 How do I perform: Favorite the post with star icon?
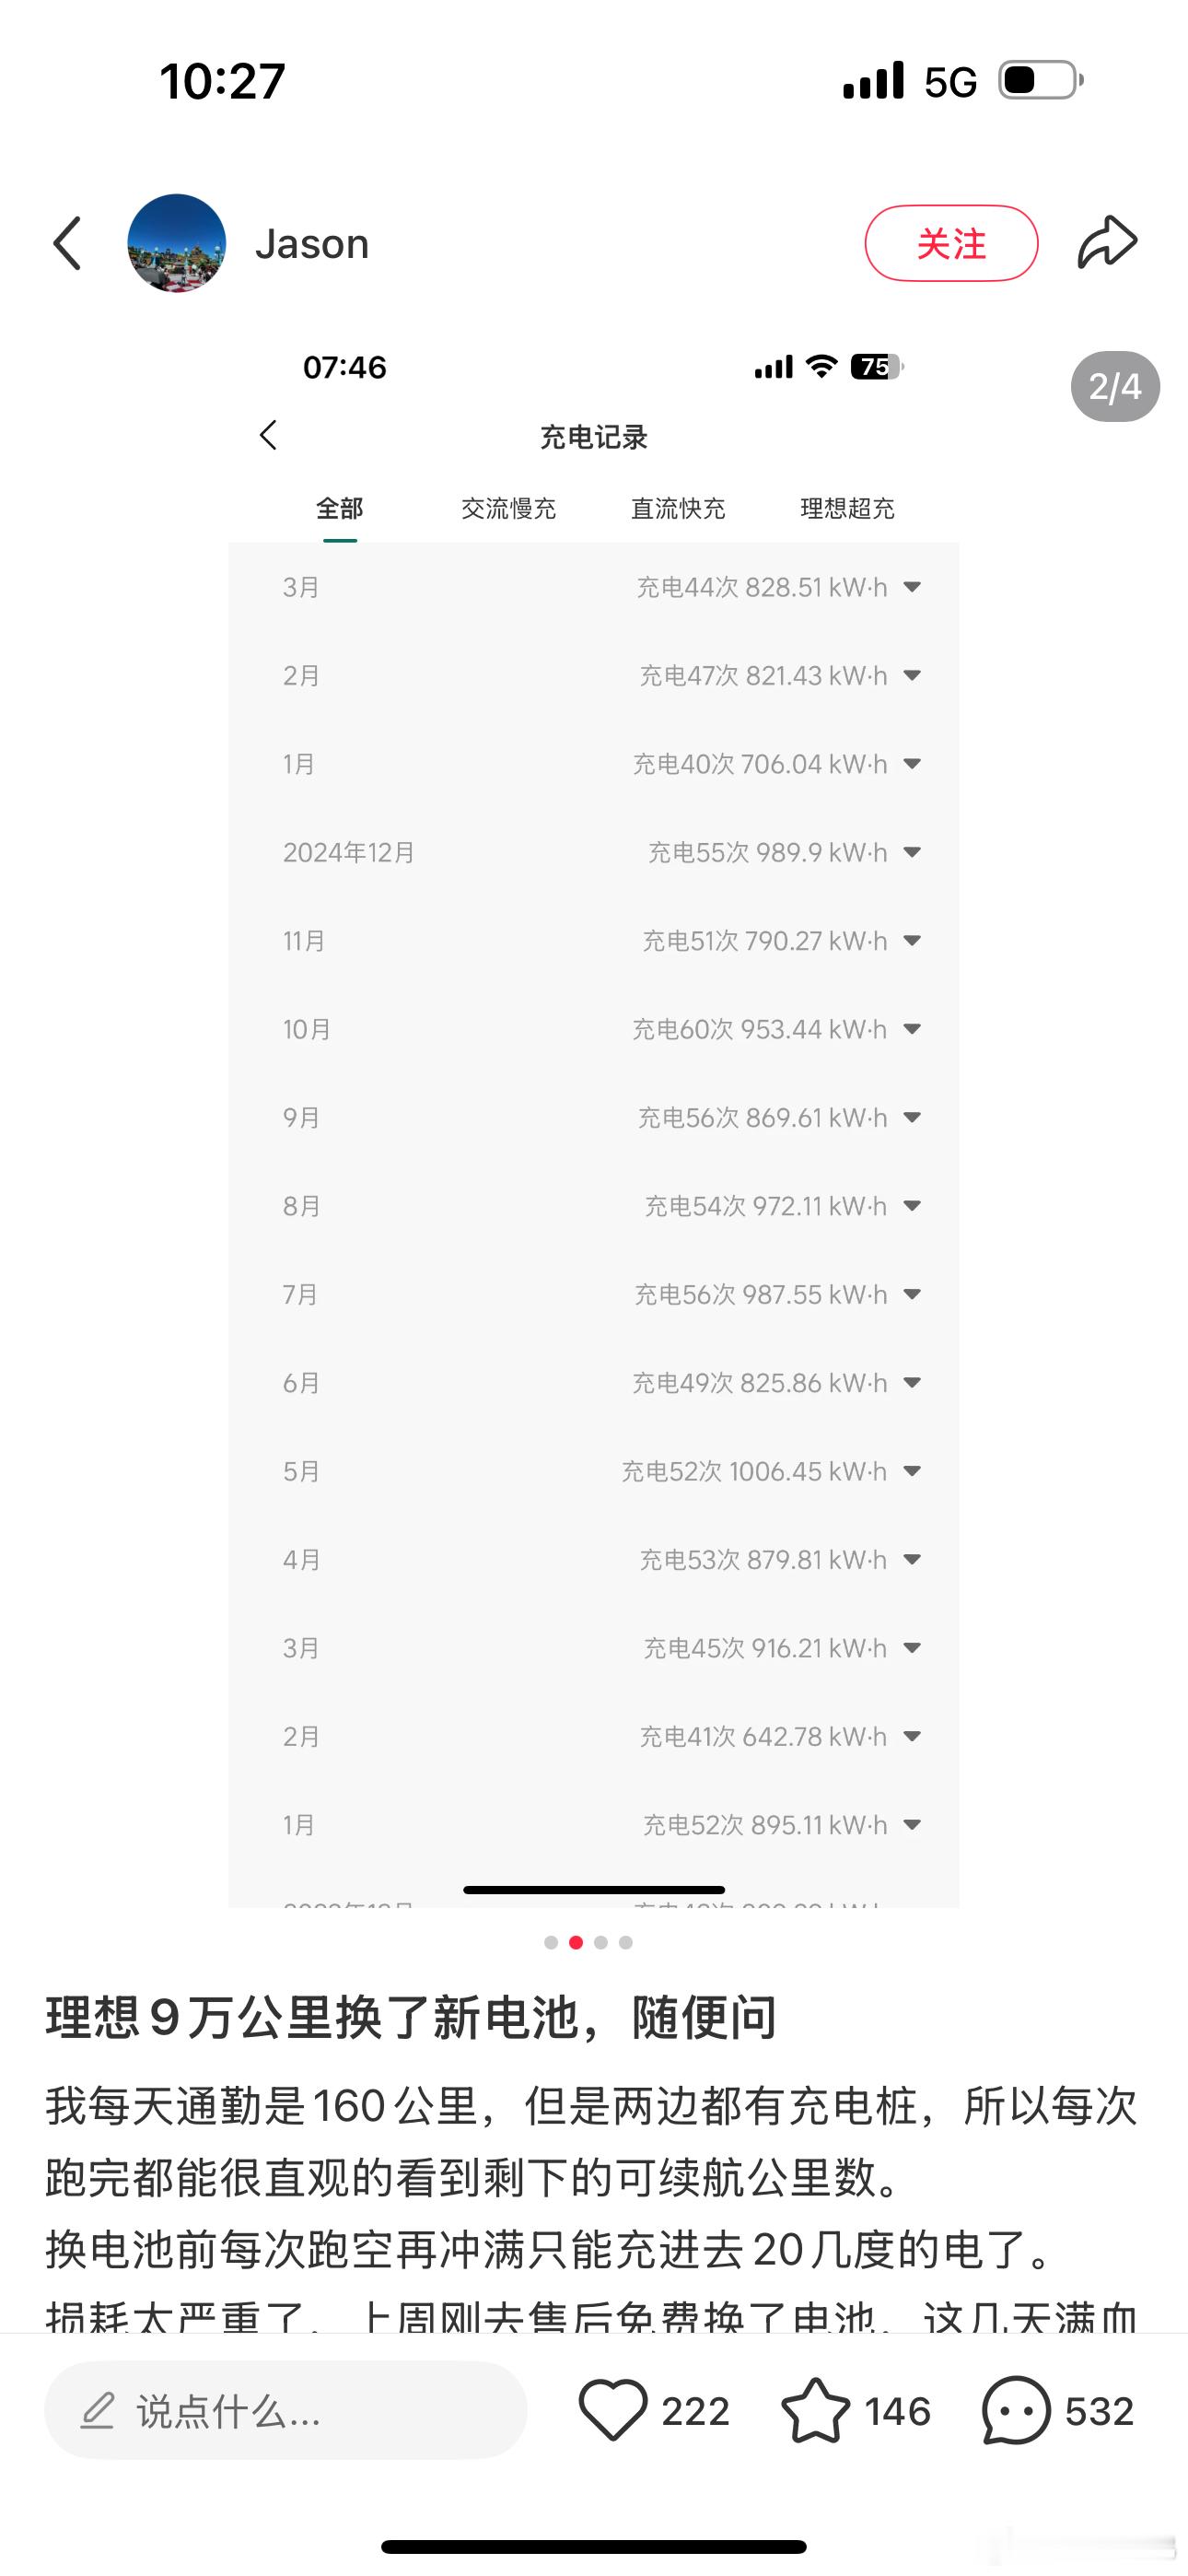(x=815, y=2411)
